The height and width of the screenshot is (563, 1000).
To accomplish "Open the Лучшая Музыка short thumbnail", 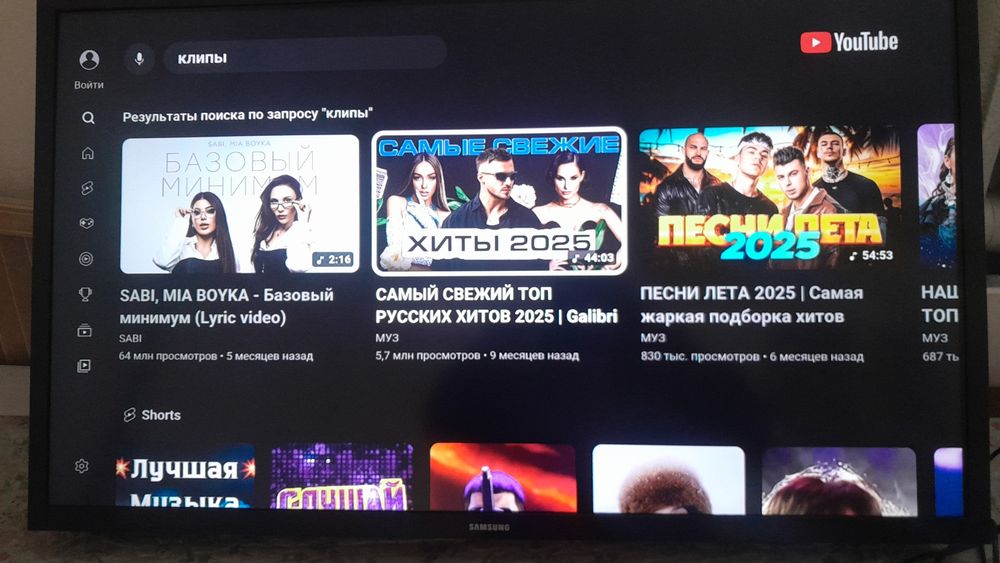I will 185,476.
